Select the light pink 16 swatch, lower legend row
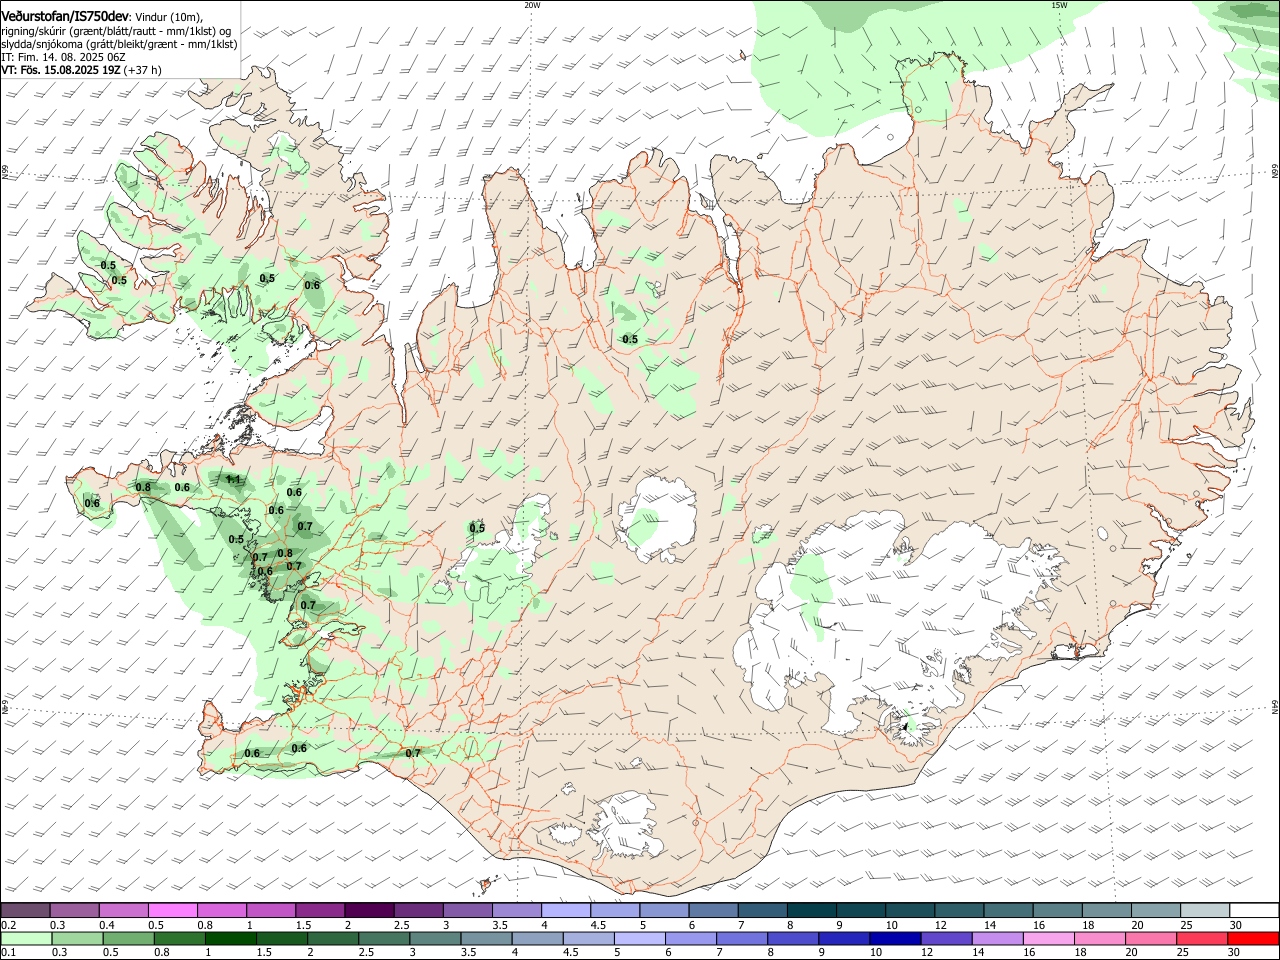This screenshot has height=960, width=1280. [1048, 938]
